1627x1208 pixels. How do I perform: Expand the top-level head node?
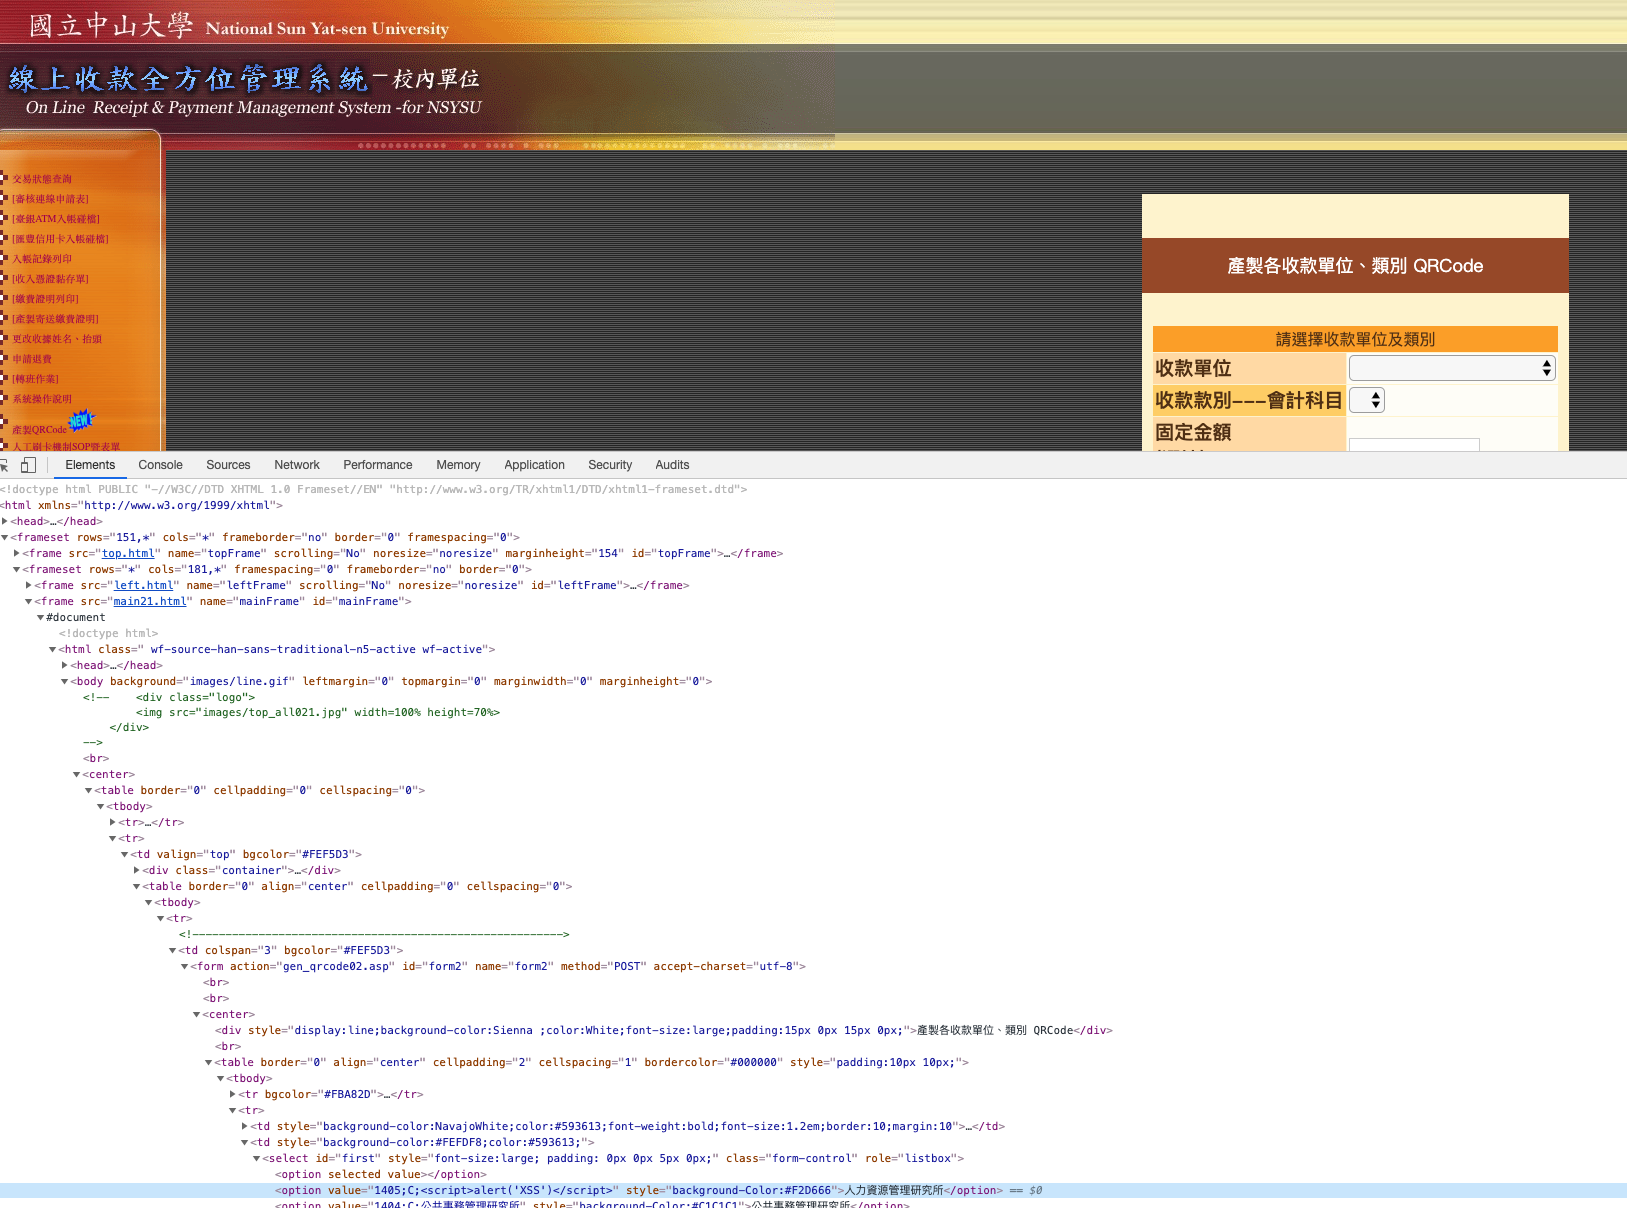pos(5,521)
